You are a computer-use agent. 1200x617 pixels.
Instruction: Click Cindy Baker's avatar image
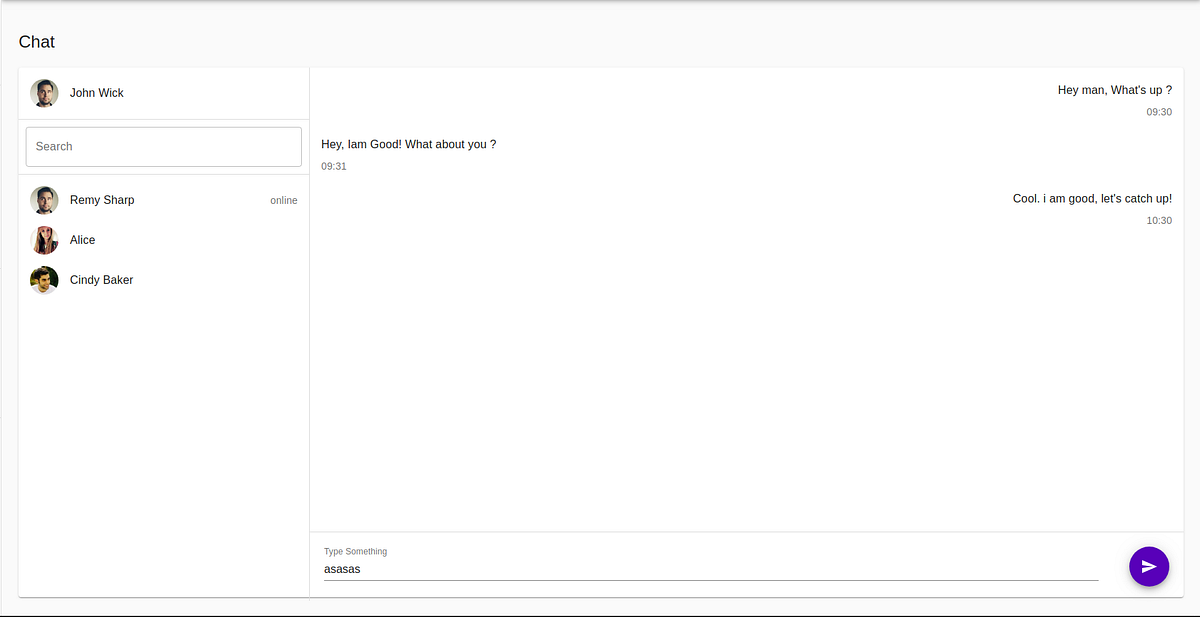click(44, 280)
